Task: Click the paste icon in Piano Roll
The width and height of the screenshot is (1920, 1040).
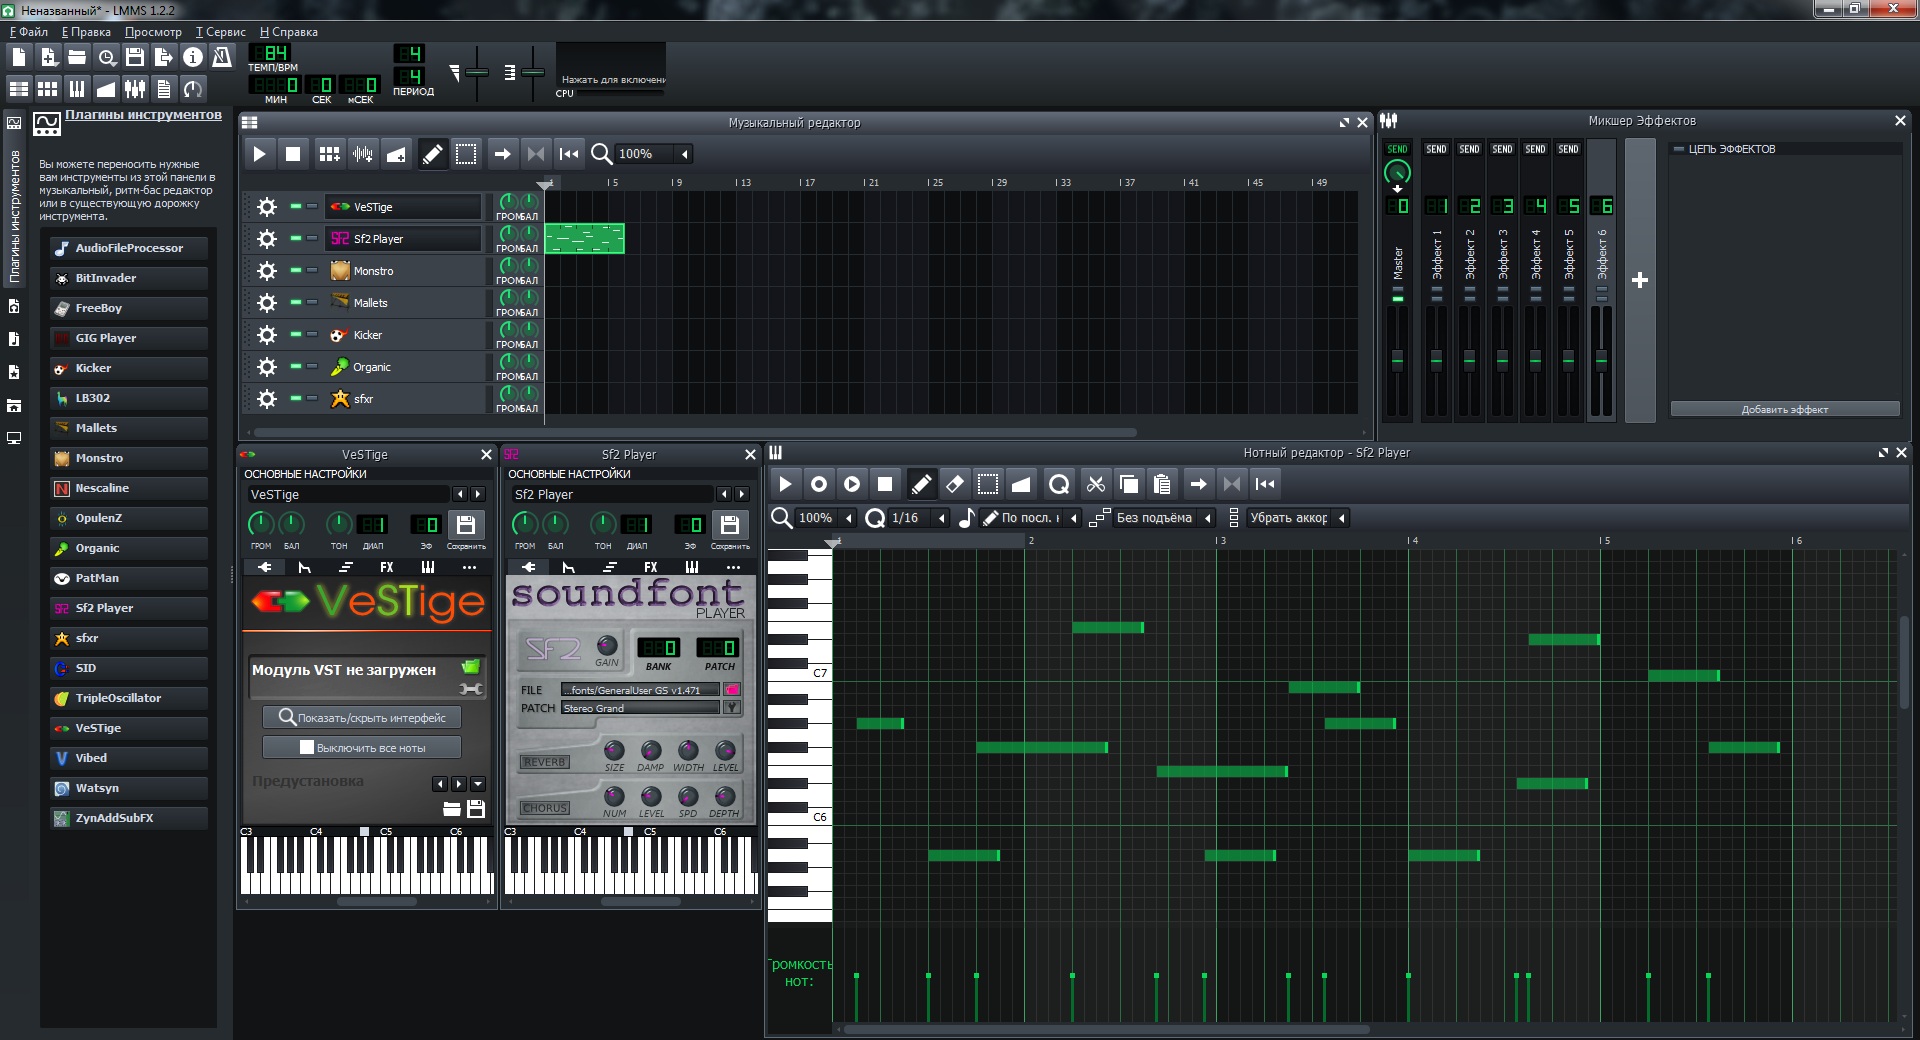Action: click(1162, 484)
